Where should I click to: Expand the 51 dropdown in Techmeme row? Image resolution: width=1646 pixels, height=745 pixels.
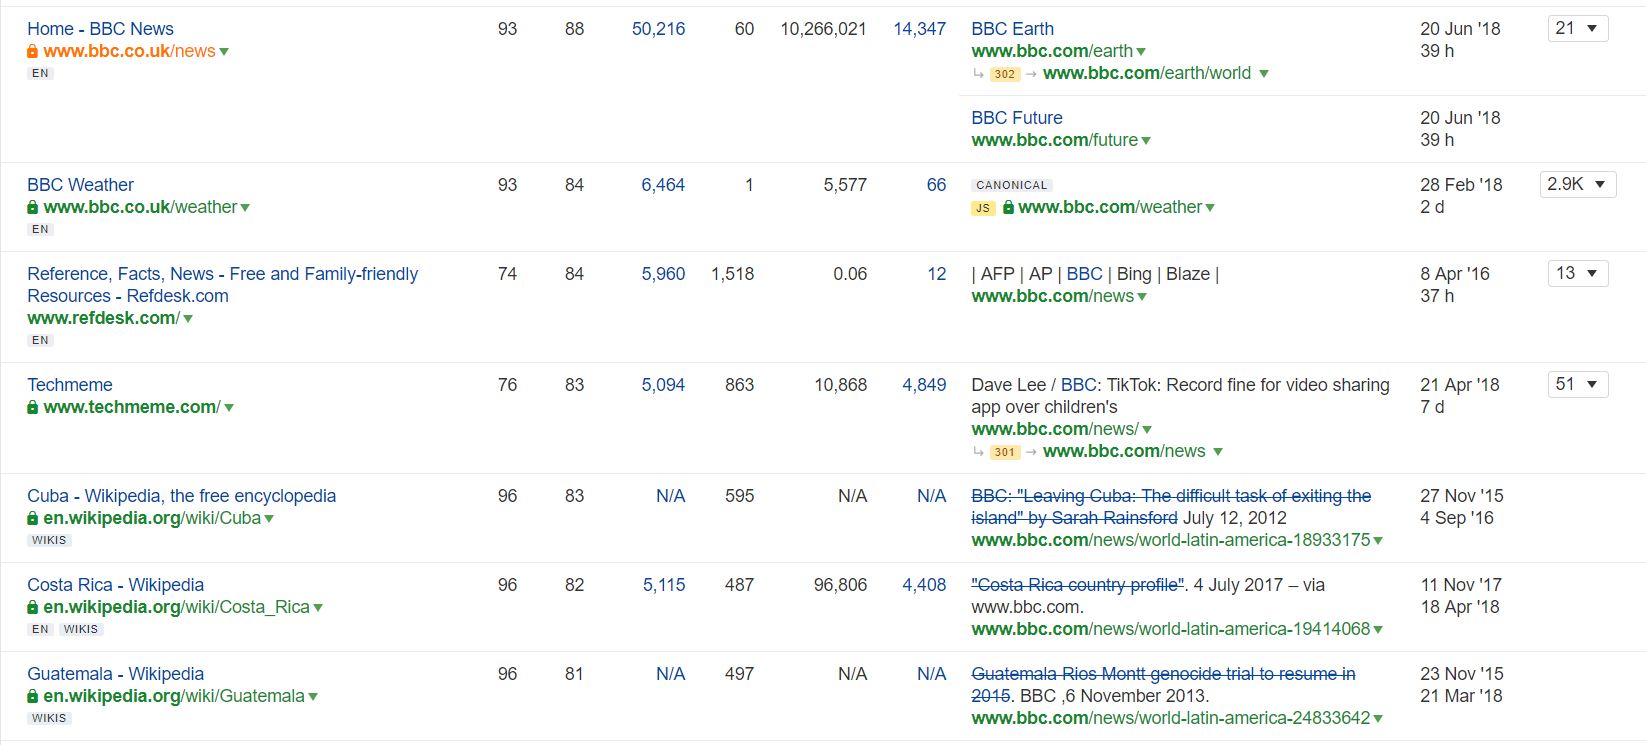[x=1577, y=384]
